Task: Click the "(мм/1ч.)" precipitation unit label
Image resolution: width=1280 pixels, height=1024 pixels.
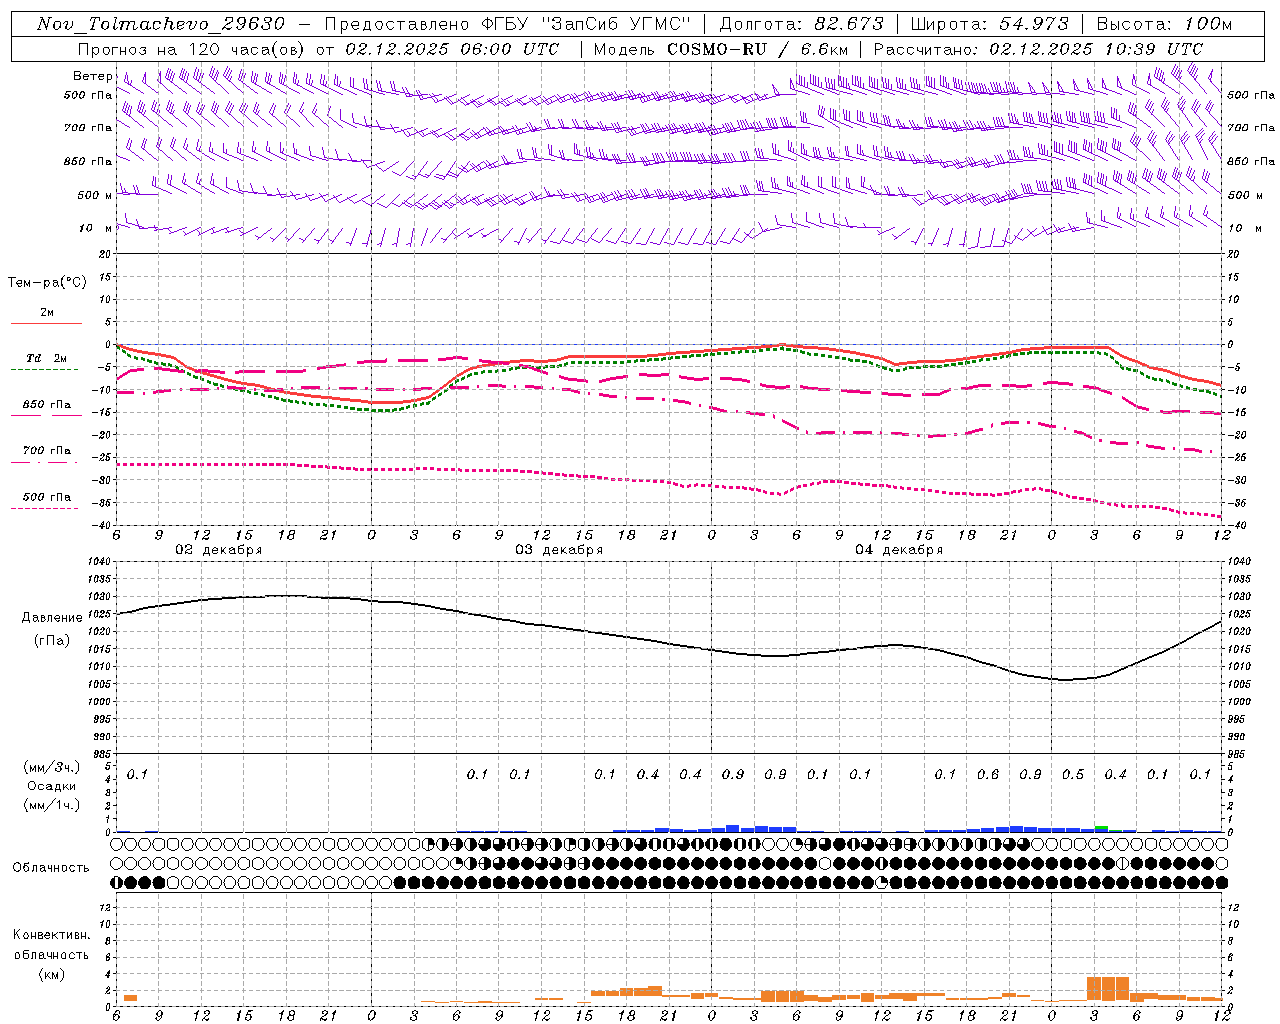Action: click(51, 805)
